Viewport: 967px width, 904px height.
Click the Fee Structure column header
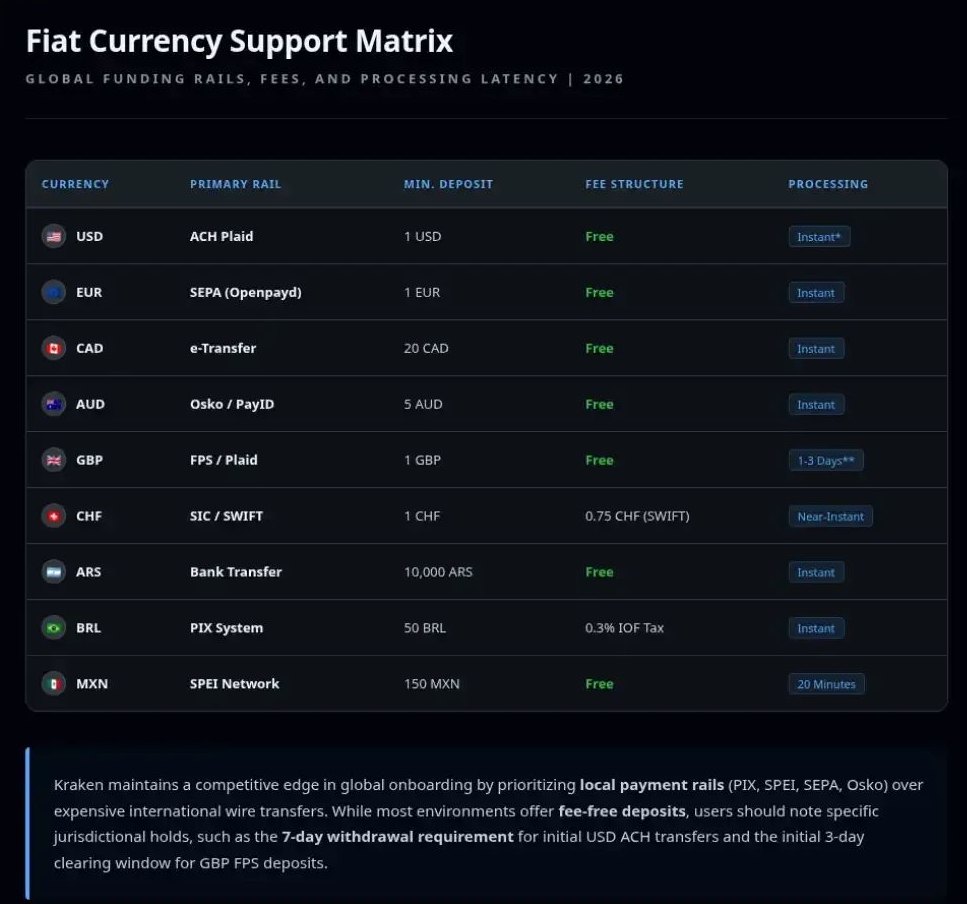pyautogui.click(x=634, y=184)
